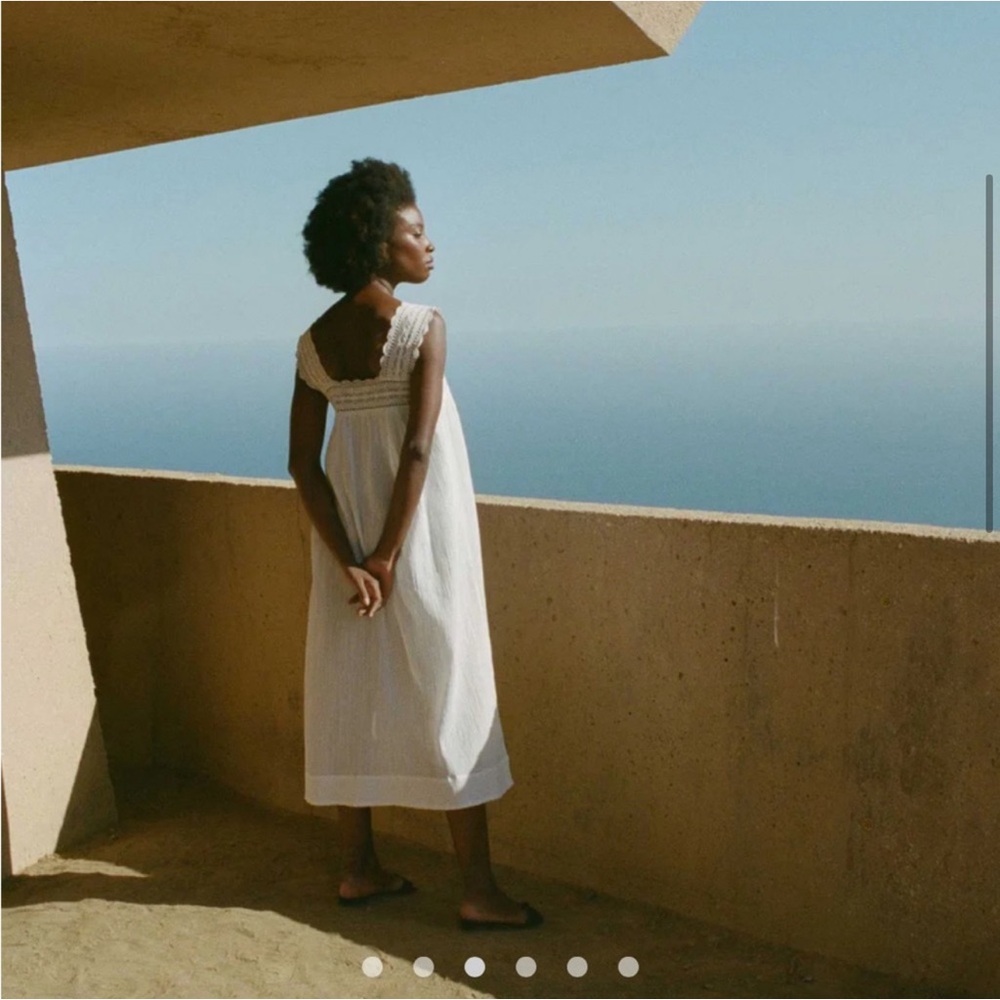
Task: Go to the first carousel slide dot
Action: (x=372, y=966)
